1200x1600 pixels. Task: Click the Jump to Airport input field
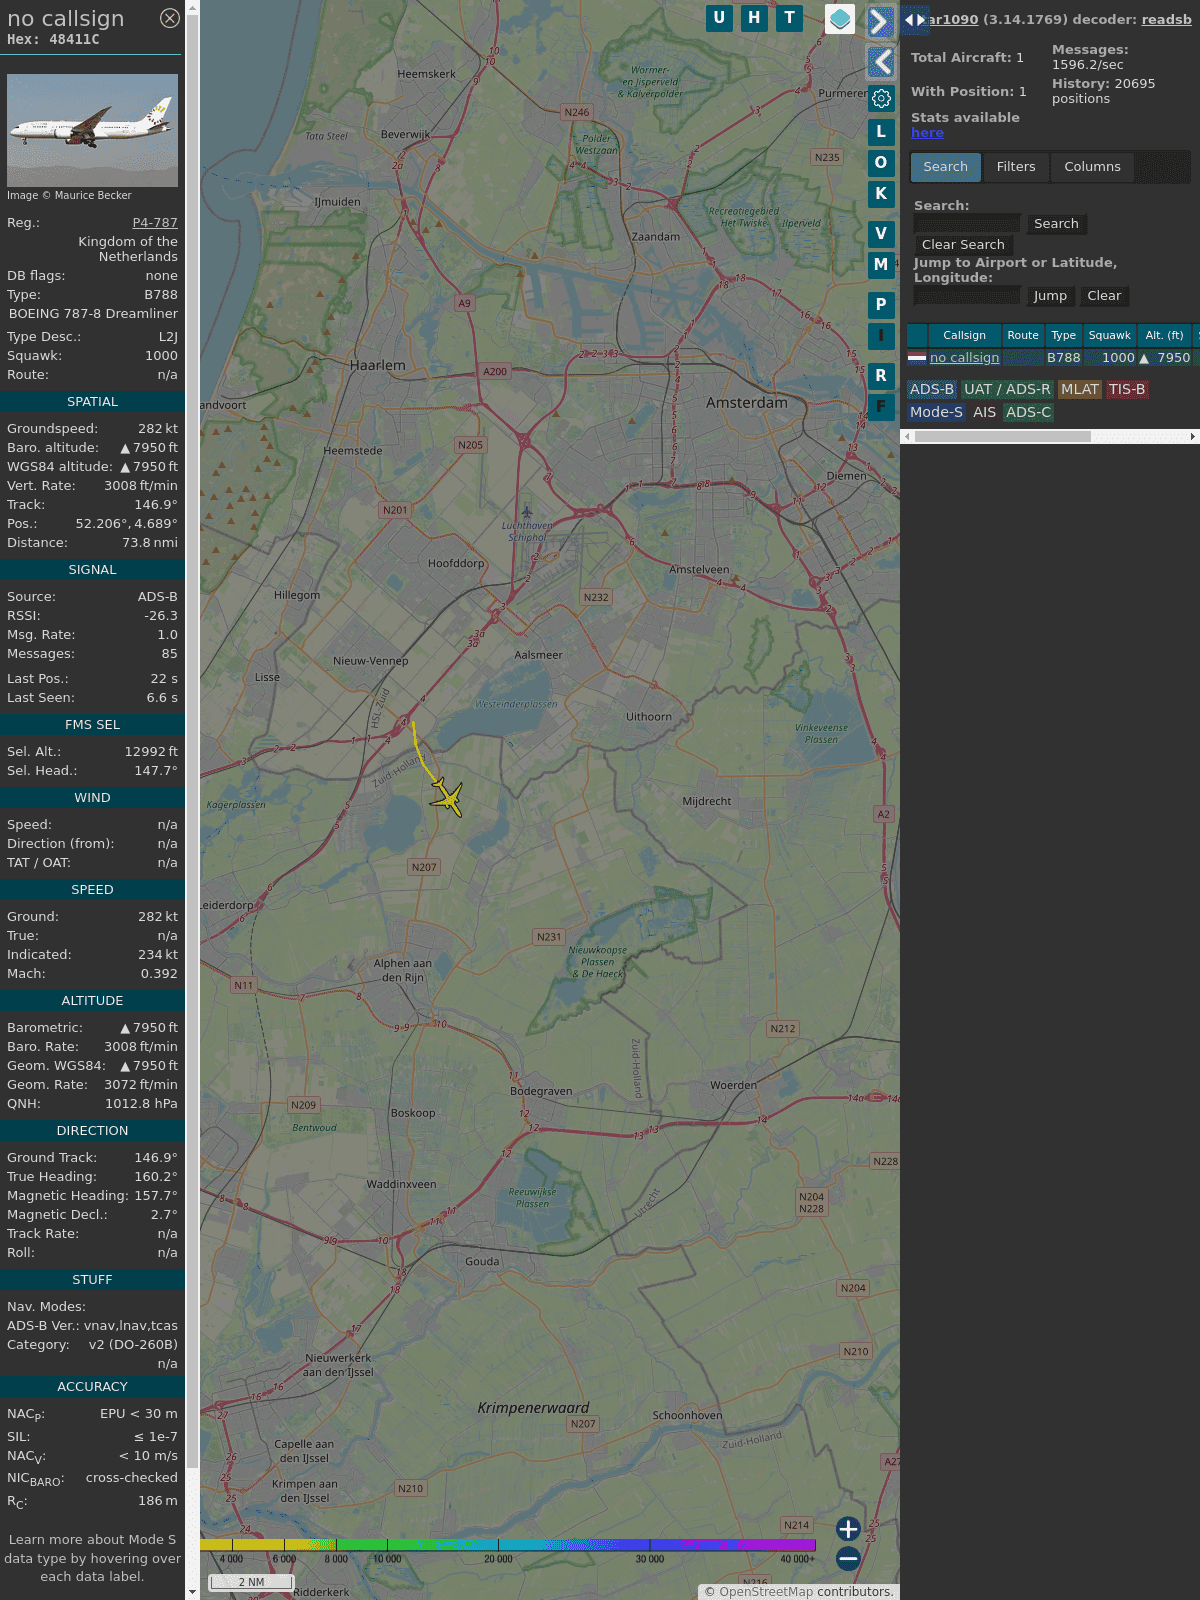coord(967,296)
